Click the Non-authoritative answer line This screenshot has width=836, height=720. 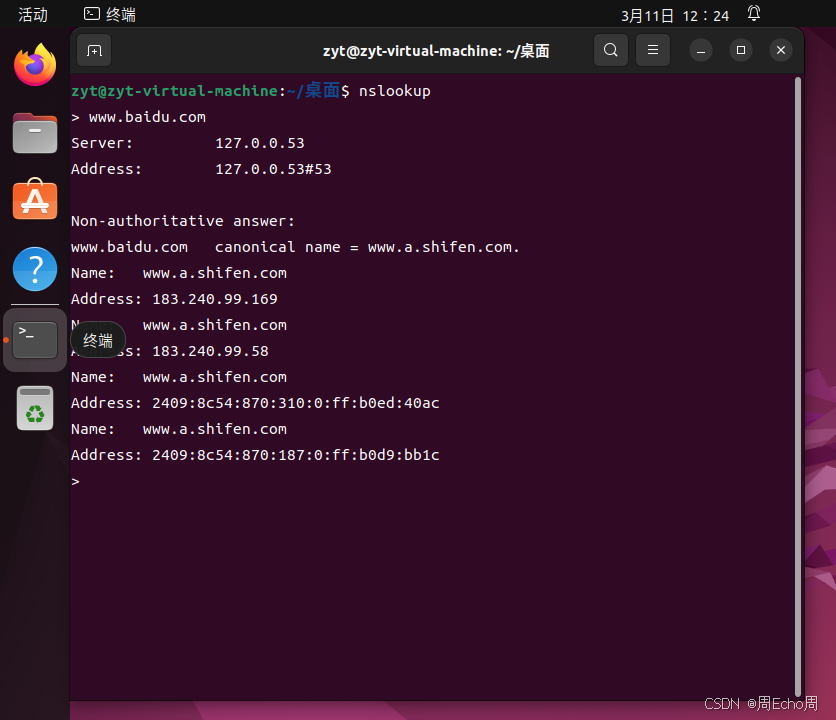[183, 221]
